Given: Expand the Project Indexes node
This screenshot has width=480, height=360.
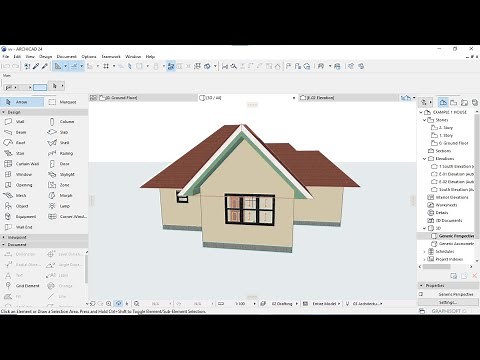Looking at the screenshot, I should pyautogui.click(x=424, y=259).
